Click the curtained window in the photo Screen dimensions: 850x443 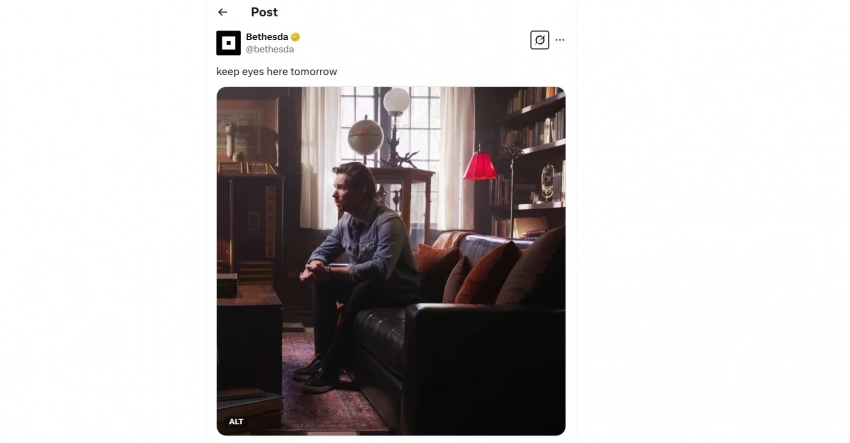(x=388, y=157)
